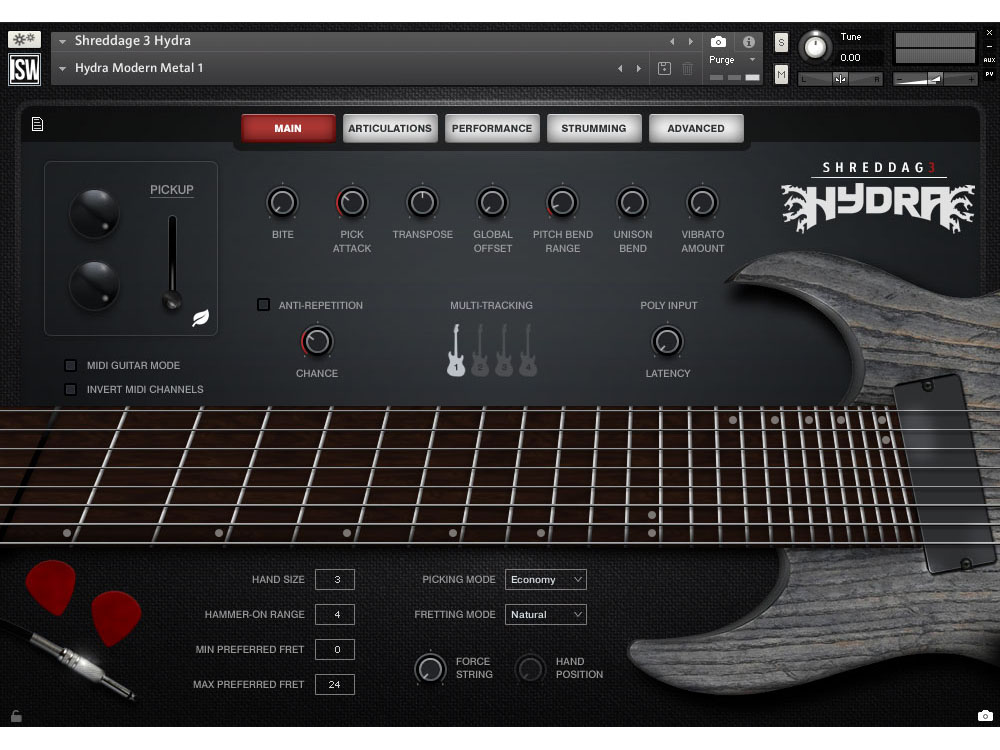Go to next instrument arrow
1000x750 pixels.
point(691,41)
